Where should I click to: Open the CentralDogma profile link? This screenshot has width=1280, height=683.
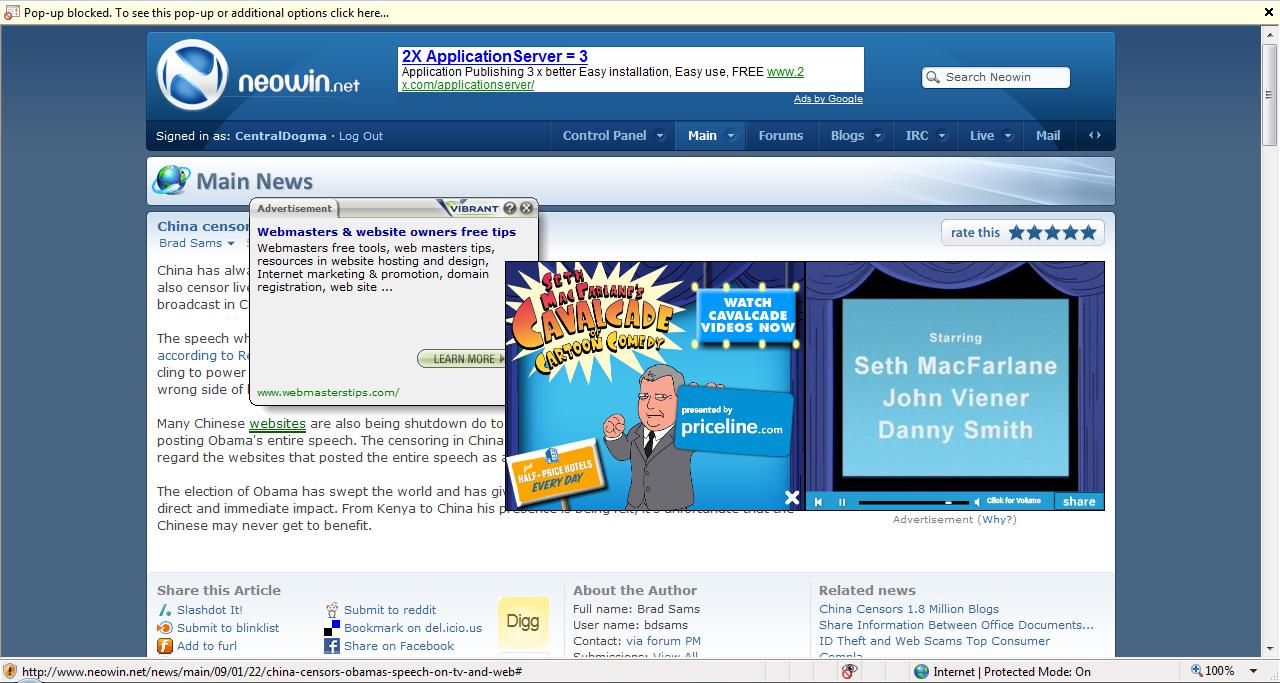tap(280, 136)
